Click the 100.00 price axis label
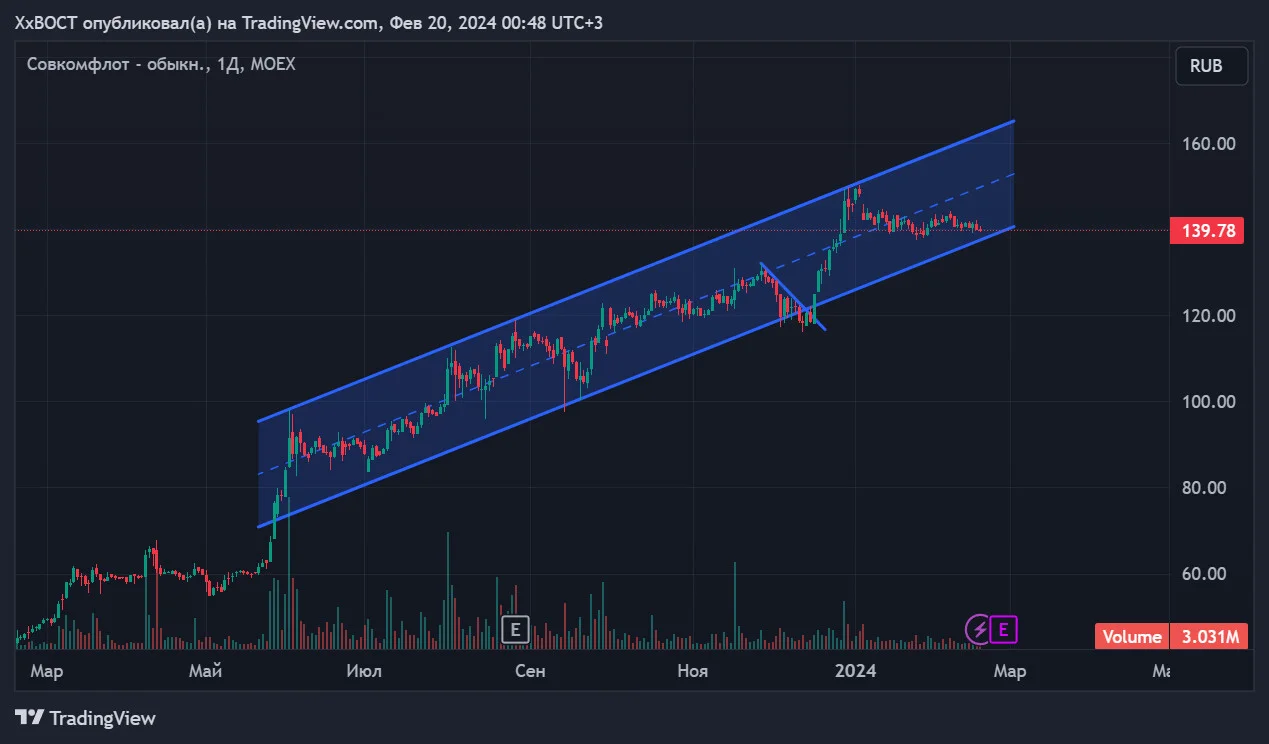The width and height of the screenshot is (1269, 744). tap(1209, 402)
